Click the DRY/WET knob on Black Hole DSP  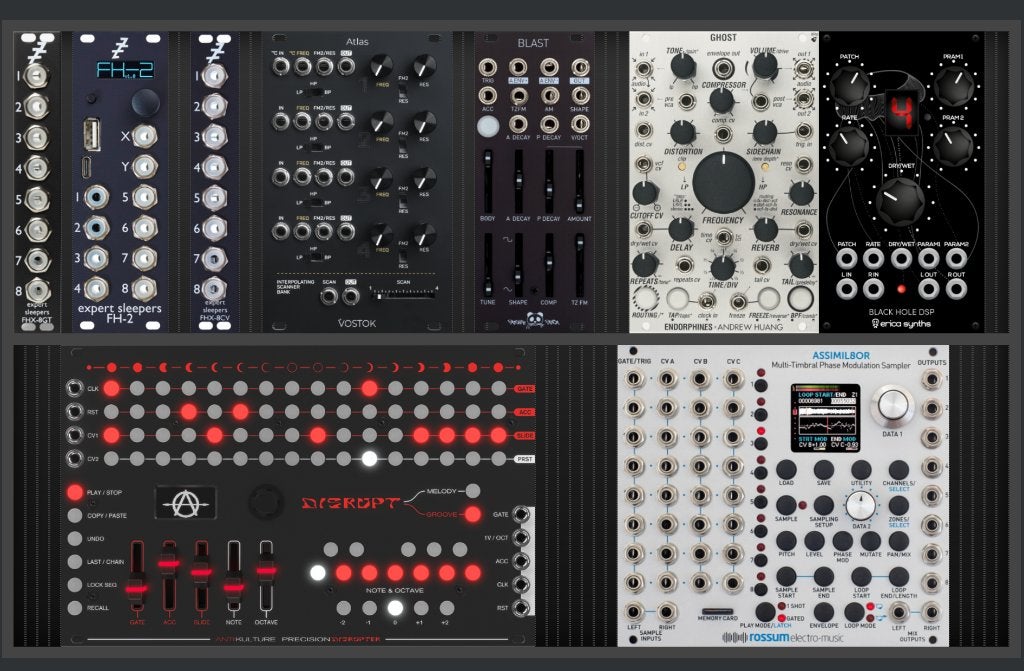click(x=900, y=202)
